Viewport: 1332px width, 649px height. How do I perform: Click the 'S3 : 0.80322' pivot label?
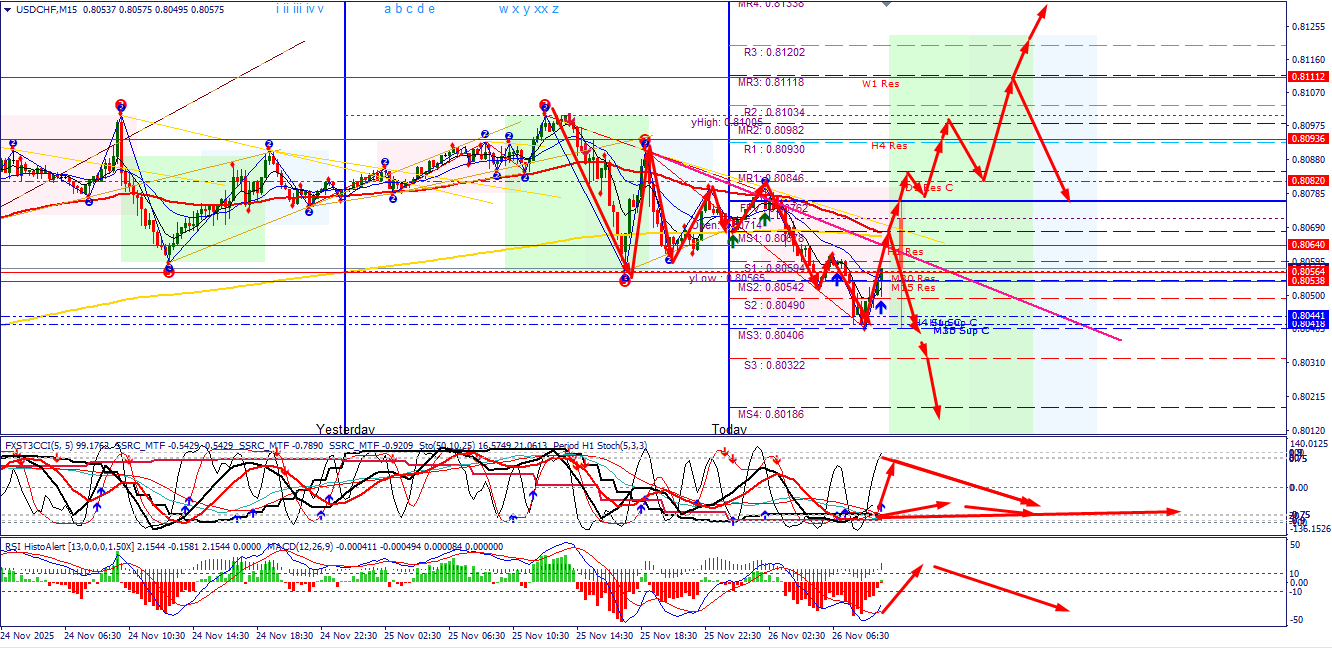click(x=775, y=365)
